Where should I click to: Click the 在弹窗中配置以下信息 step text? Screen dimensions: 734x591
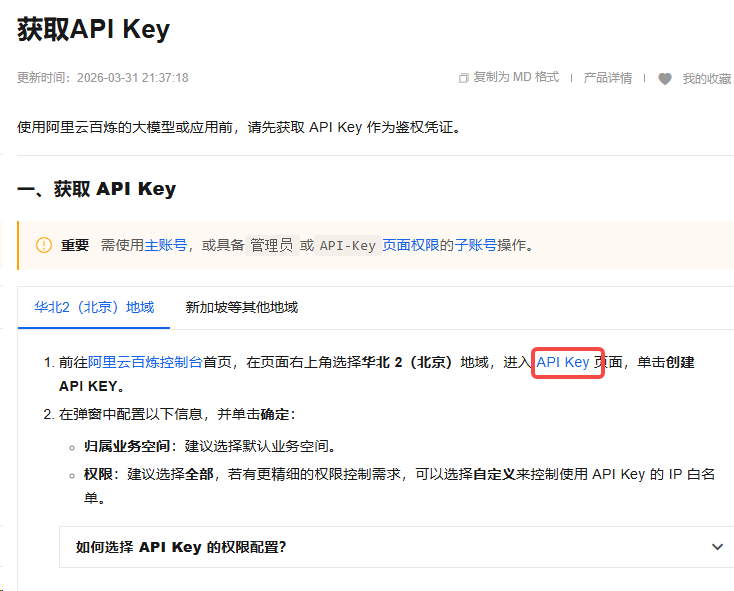pyautogui.click(x=177, y=414)
